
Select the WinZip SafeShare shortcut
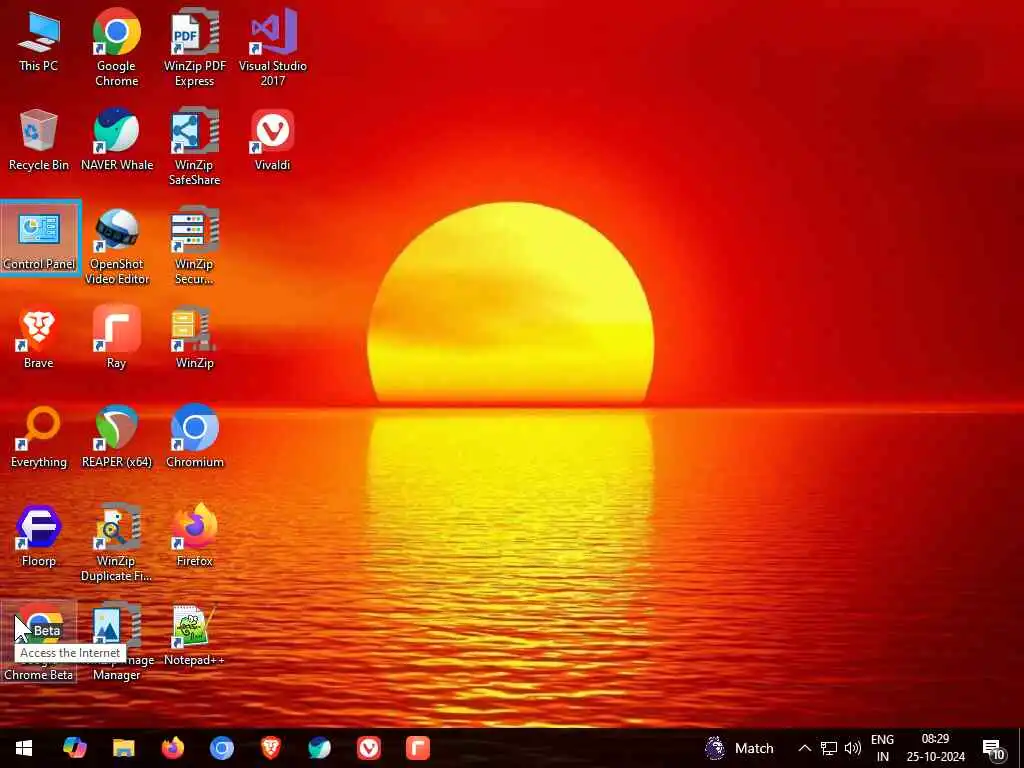click(195, 147)
